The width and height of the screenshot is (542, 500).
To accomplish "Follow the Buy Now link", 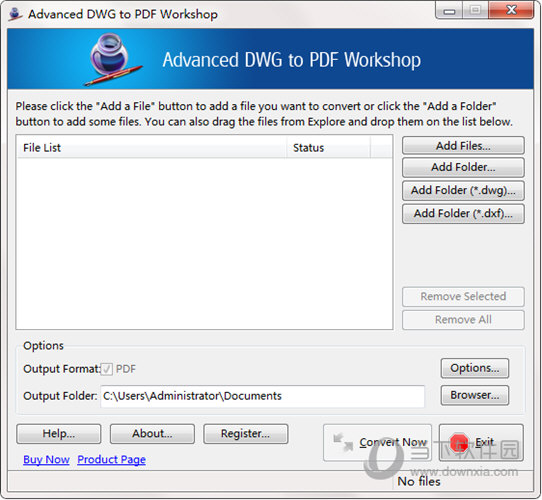I will 46,460.
